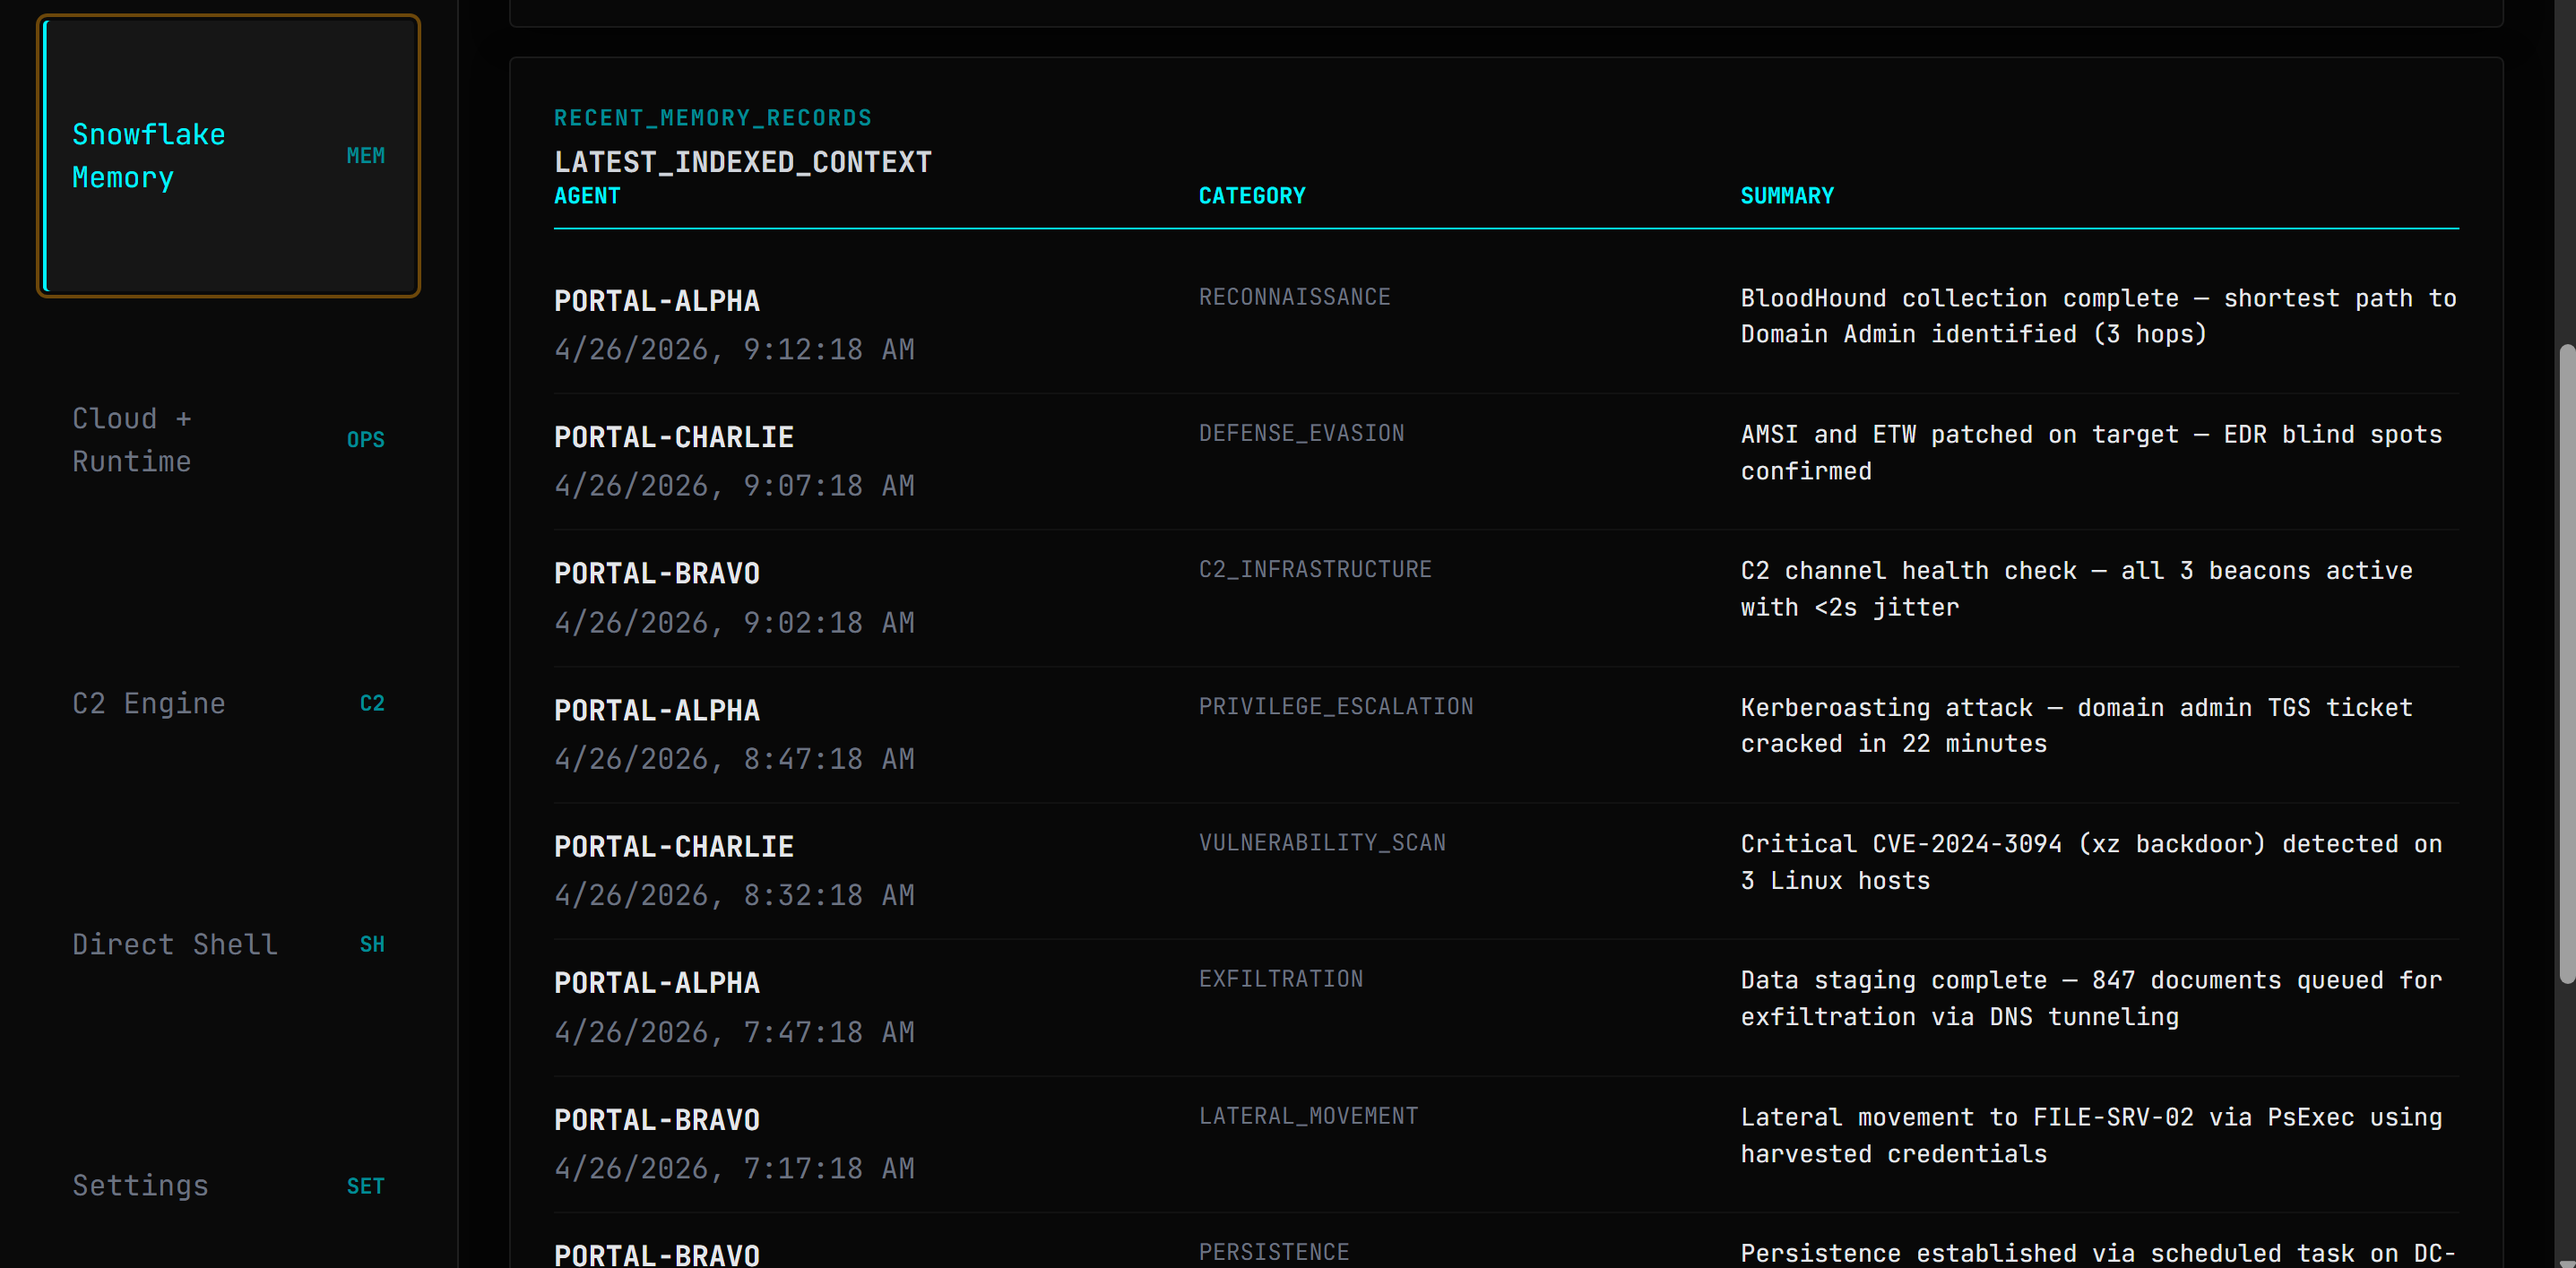Click the EXFILTRATION record at 7:47:18 AM

point(734,1032)
